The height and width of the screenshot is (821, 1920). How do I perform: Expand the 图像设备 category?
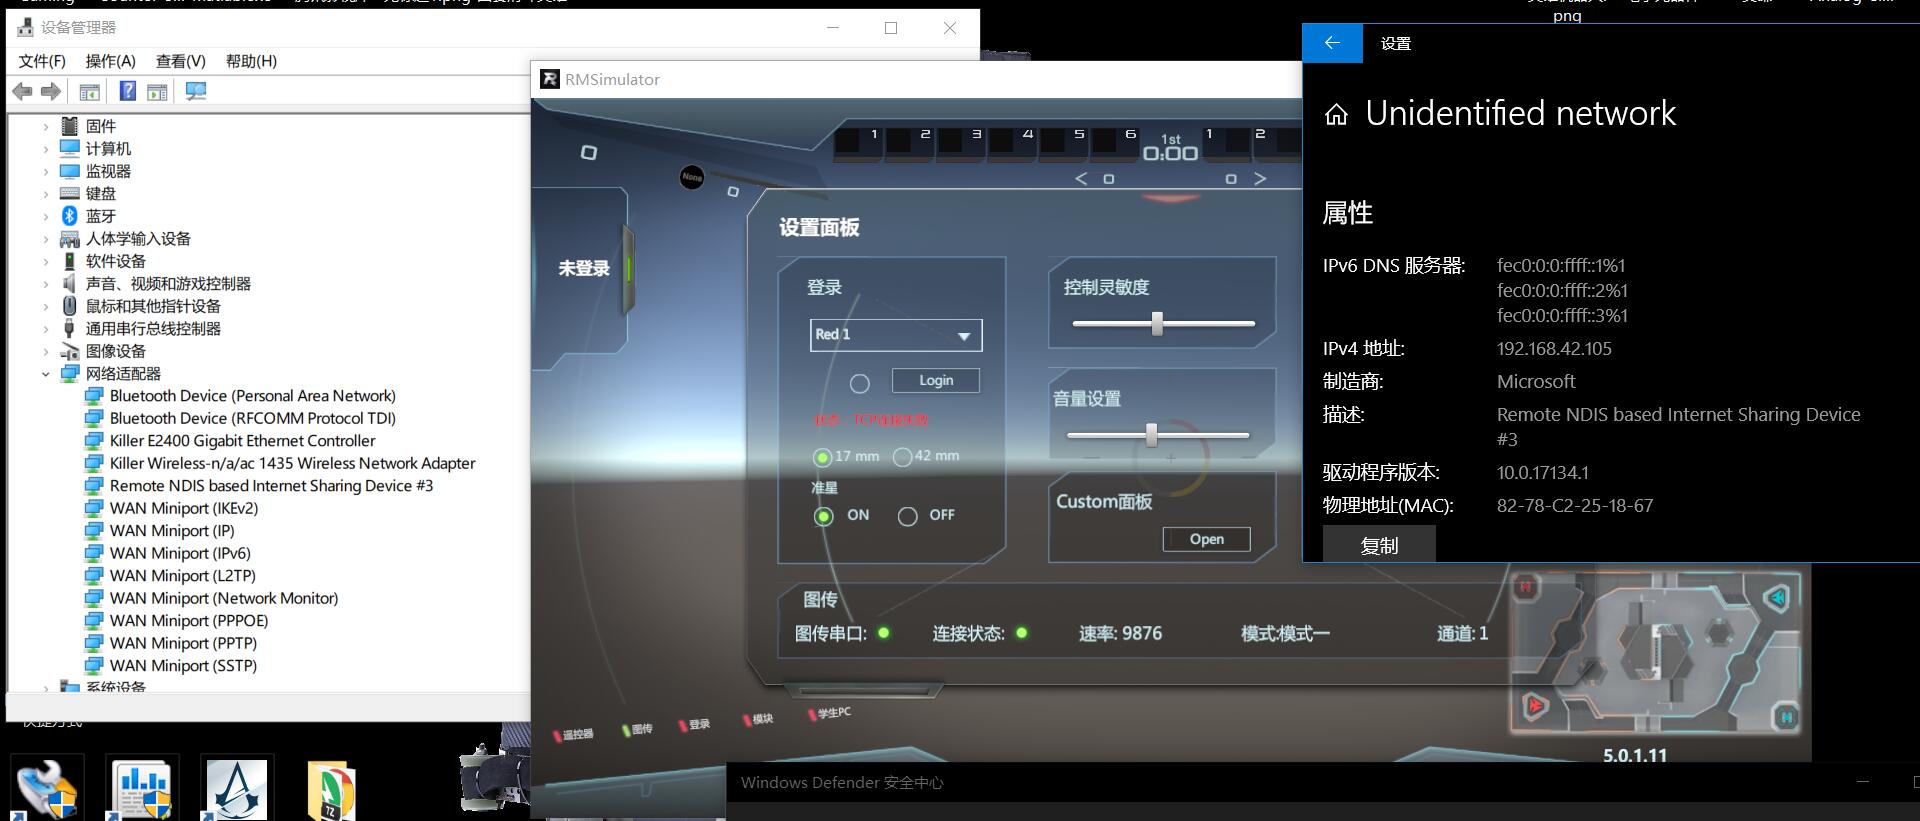click(45, 352)
